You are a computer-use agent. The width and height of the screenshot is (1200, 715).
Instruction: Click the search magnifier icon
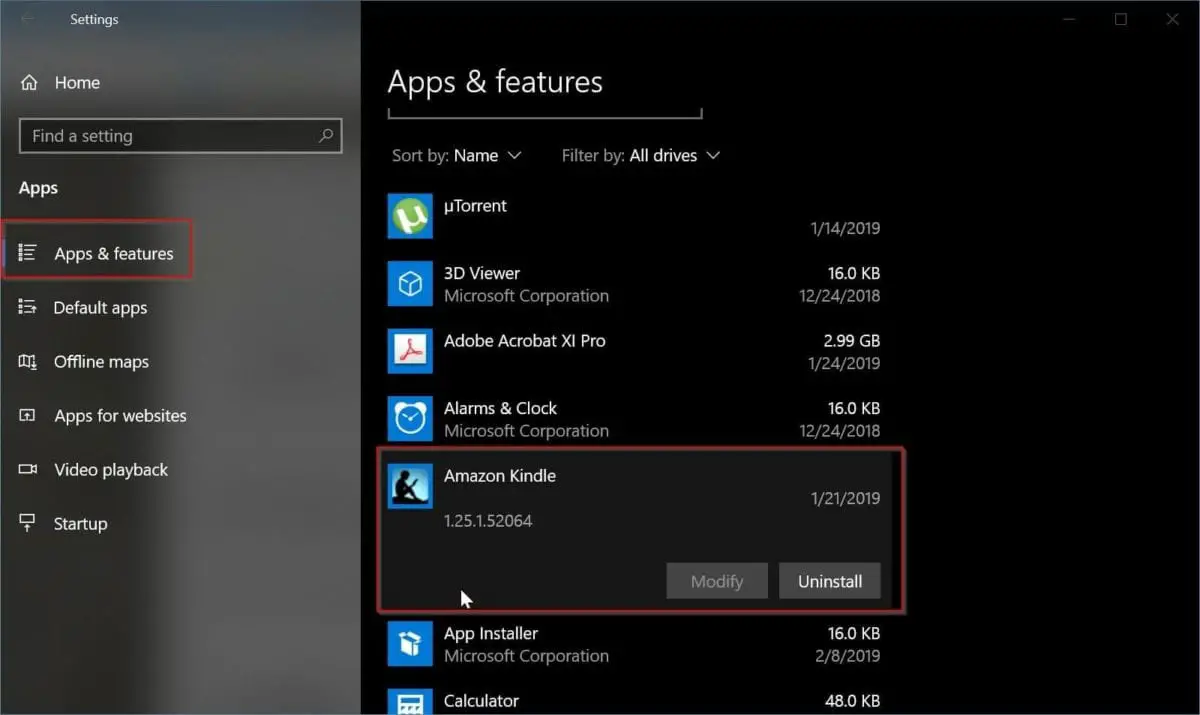(x=326, y=135)
